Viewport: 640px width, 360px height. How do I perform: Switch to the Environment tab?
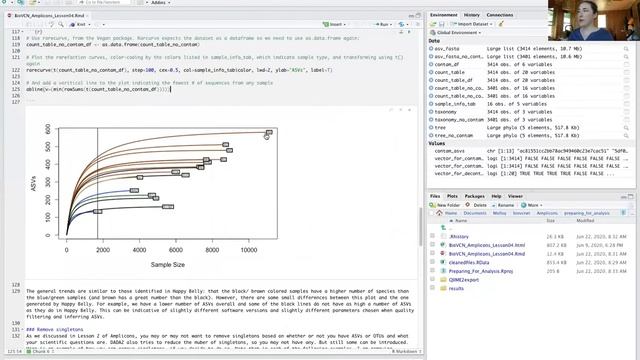(443, 15)
